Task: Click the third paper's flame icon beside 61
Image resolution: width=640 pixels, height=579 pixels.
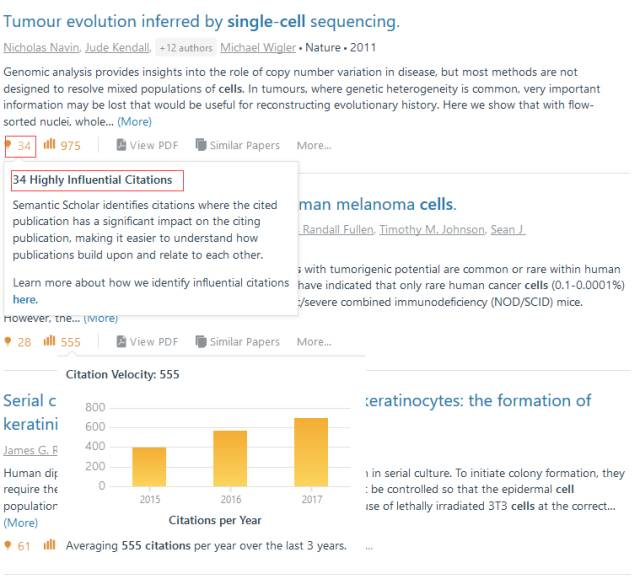Action: tap(9, 546)
